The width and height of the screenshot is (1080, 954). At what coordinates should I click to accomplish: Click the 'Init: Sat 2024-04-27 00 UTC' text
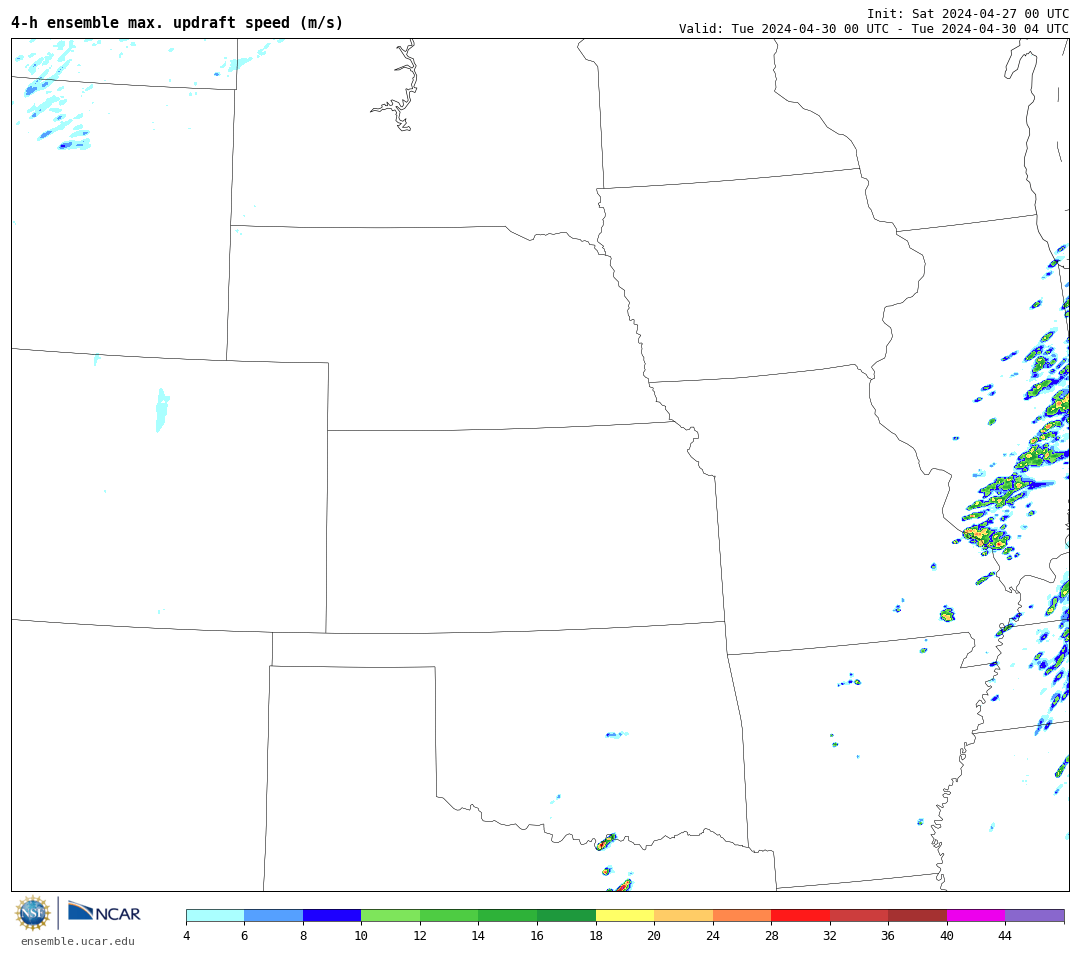click(x=968, y=14)
